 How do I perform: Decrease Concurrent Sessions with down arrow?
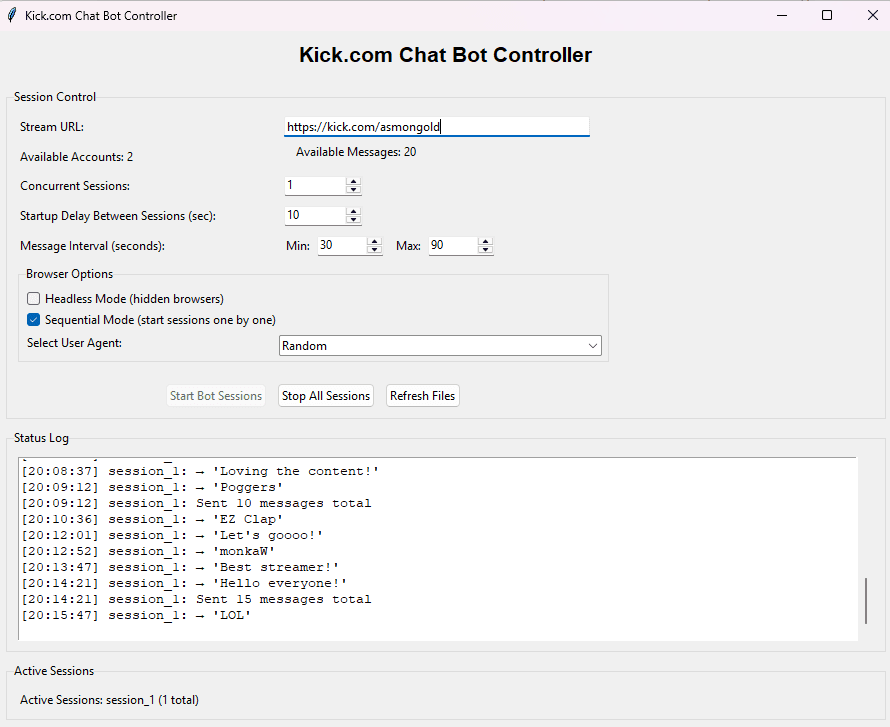tap(354, 190)
